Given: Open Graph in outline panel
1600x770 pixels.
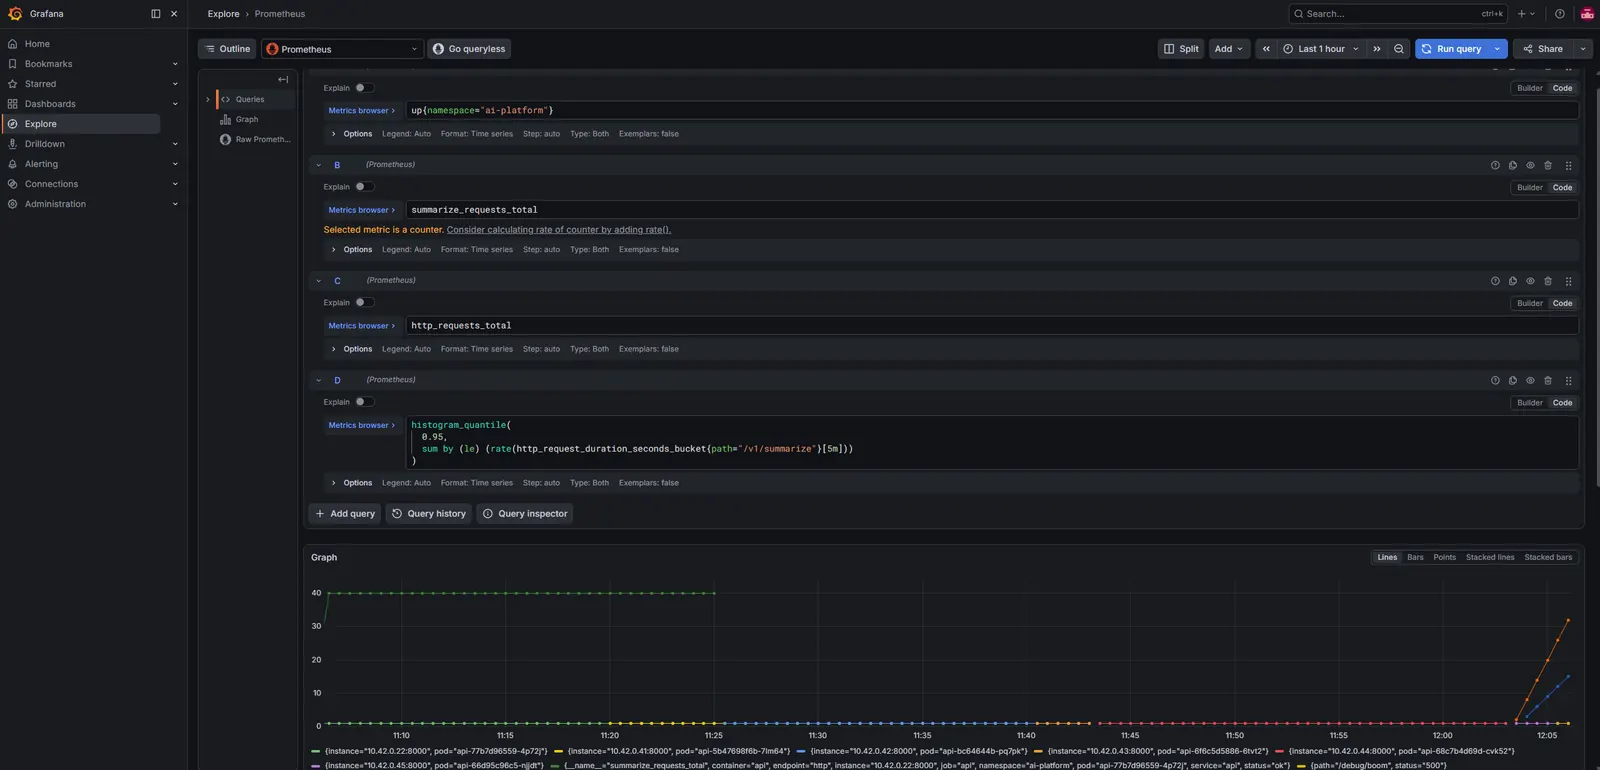Looking at the screenshot, I should [x=246, y=119].
